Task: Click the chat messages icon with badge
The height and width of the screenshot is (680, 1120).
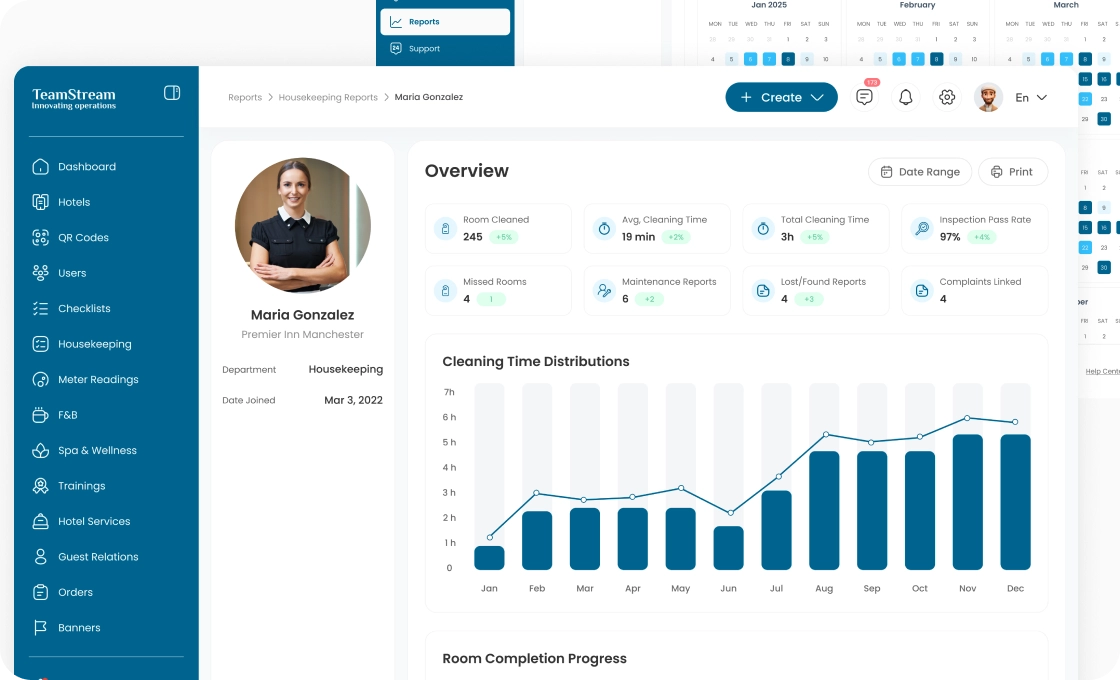Action: [x=865, y=97]
